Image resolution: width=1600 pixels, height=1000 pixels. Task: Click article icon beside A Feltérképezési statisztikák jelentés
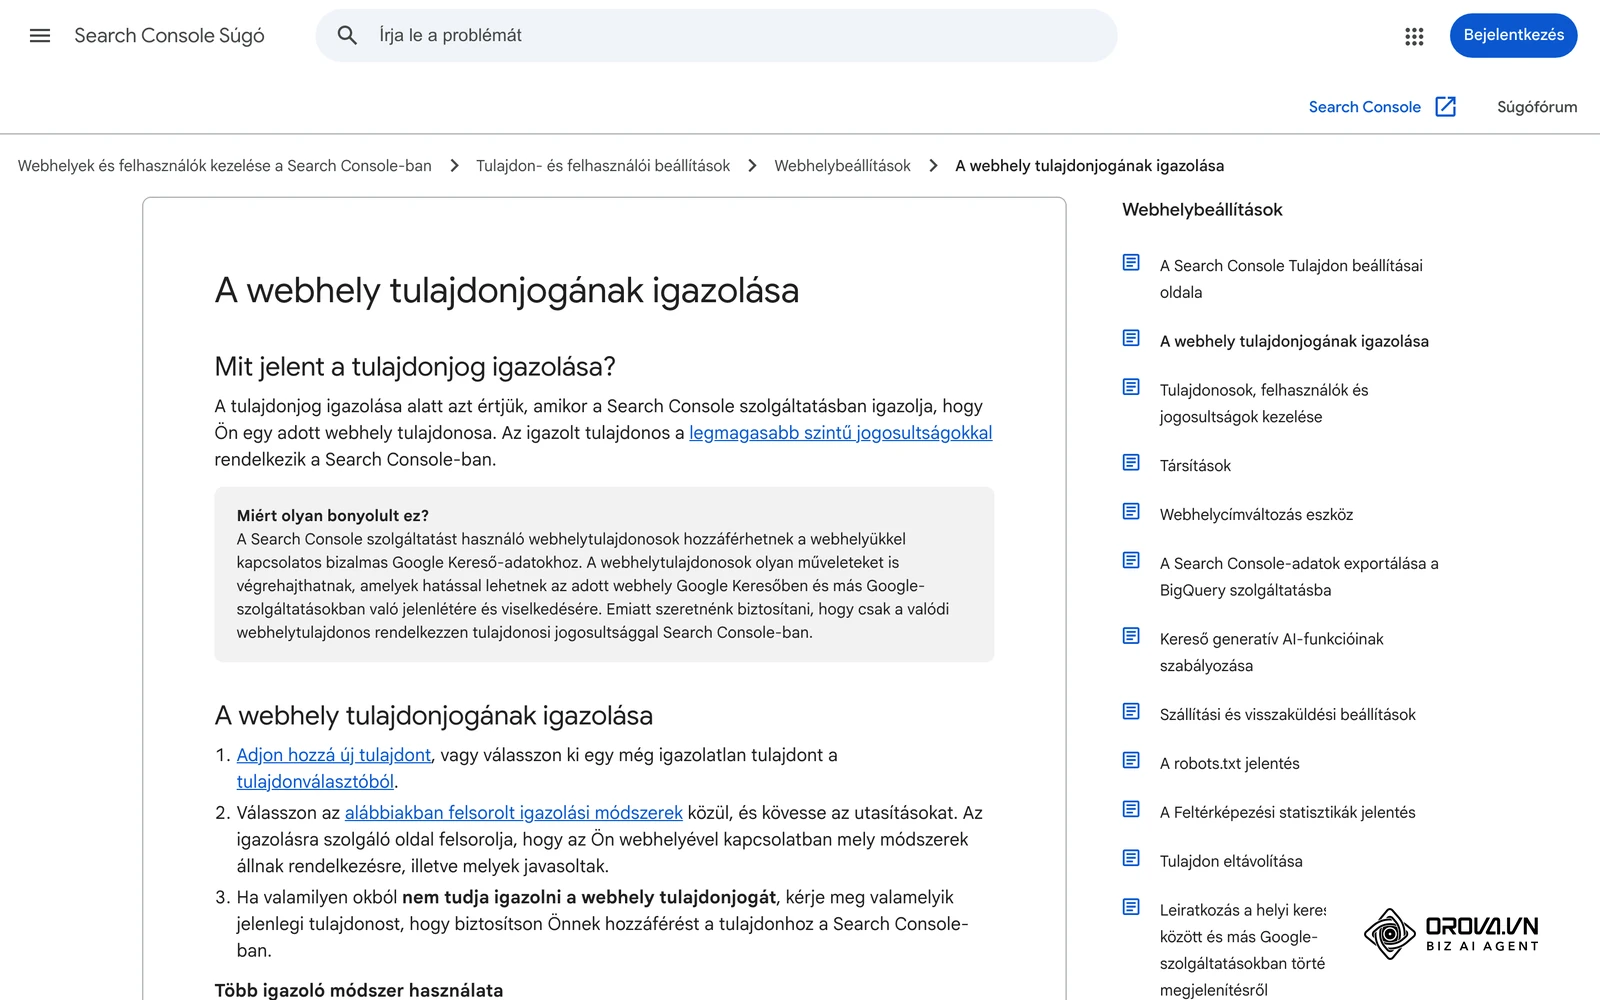(x=1131, y=810)
